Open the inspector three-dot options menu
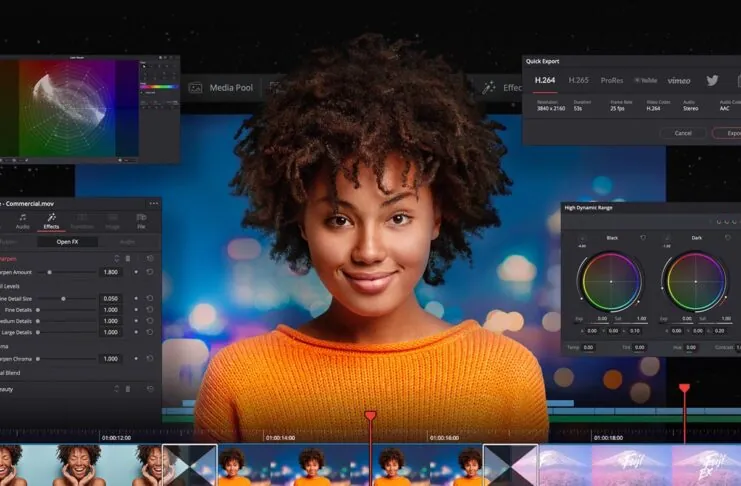 tap(154, 203)
